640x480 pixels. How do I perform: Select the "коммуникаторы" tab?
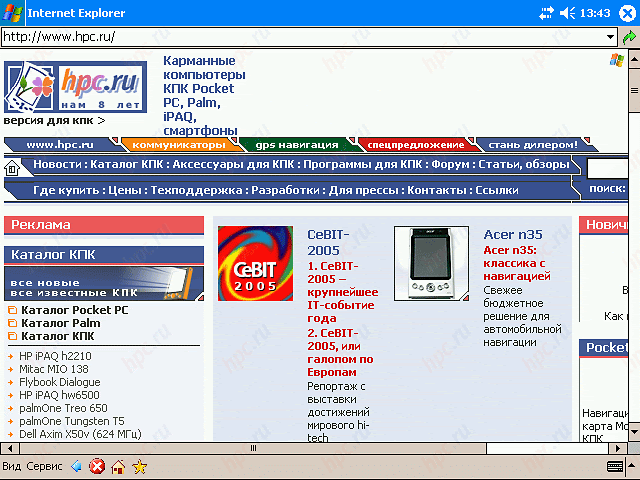(x=179, y=144)
